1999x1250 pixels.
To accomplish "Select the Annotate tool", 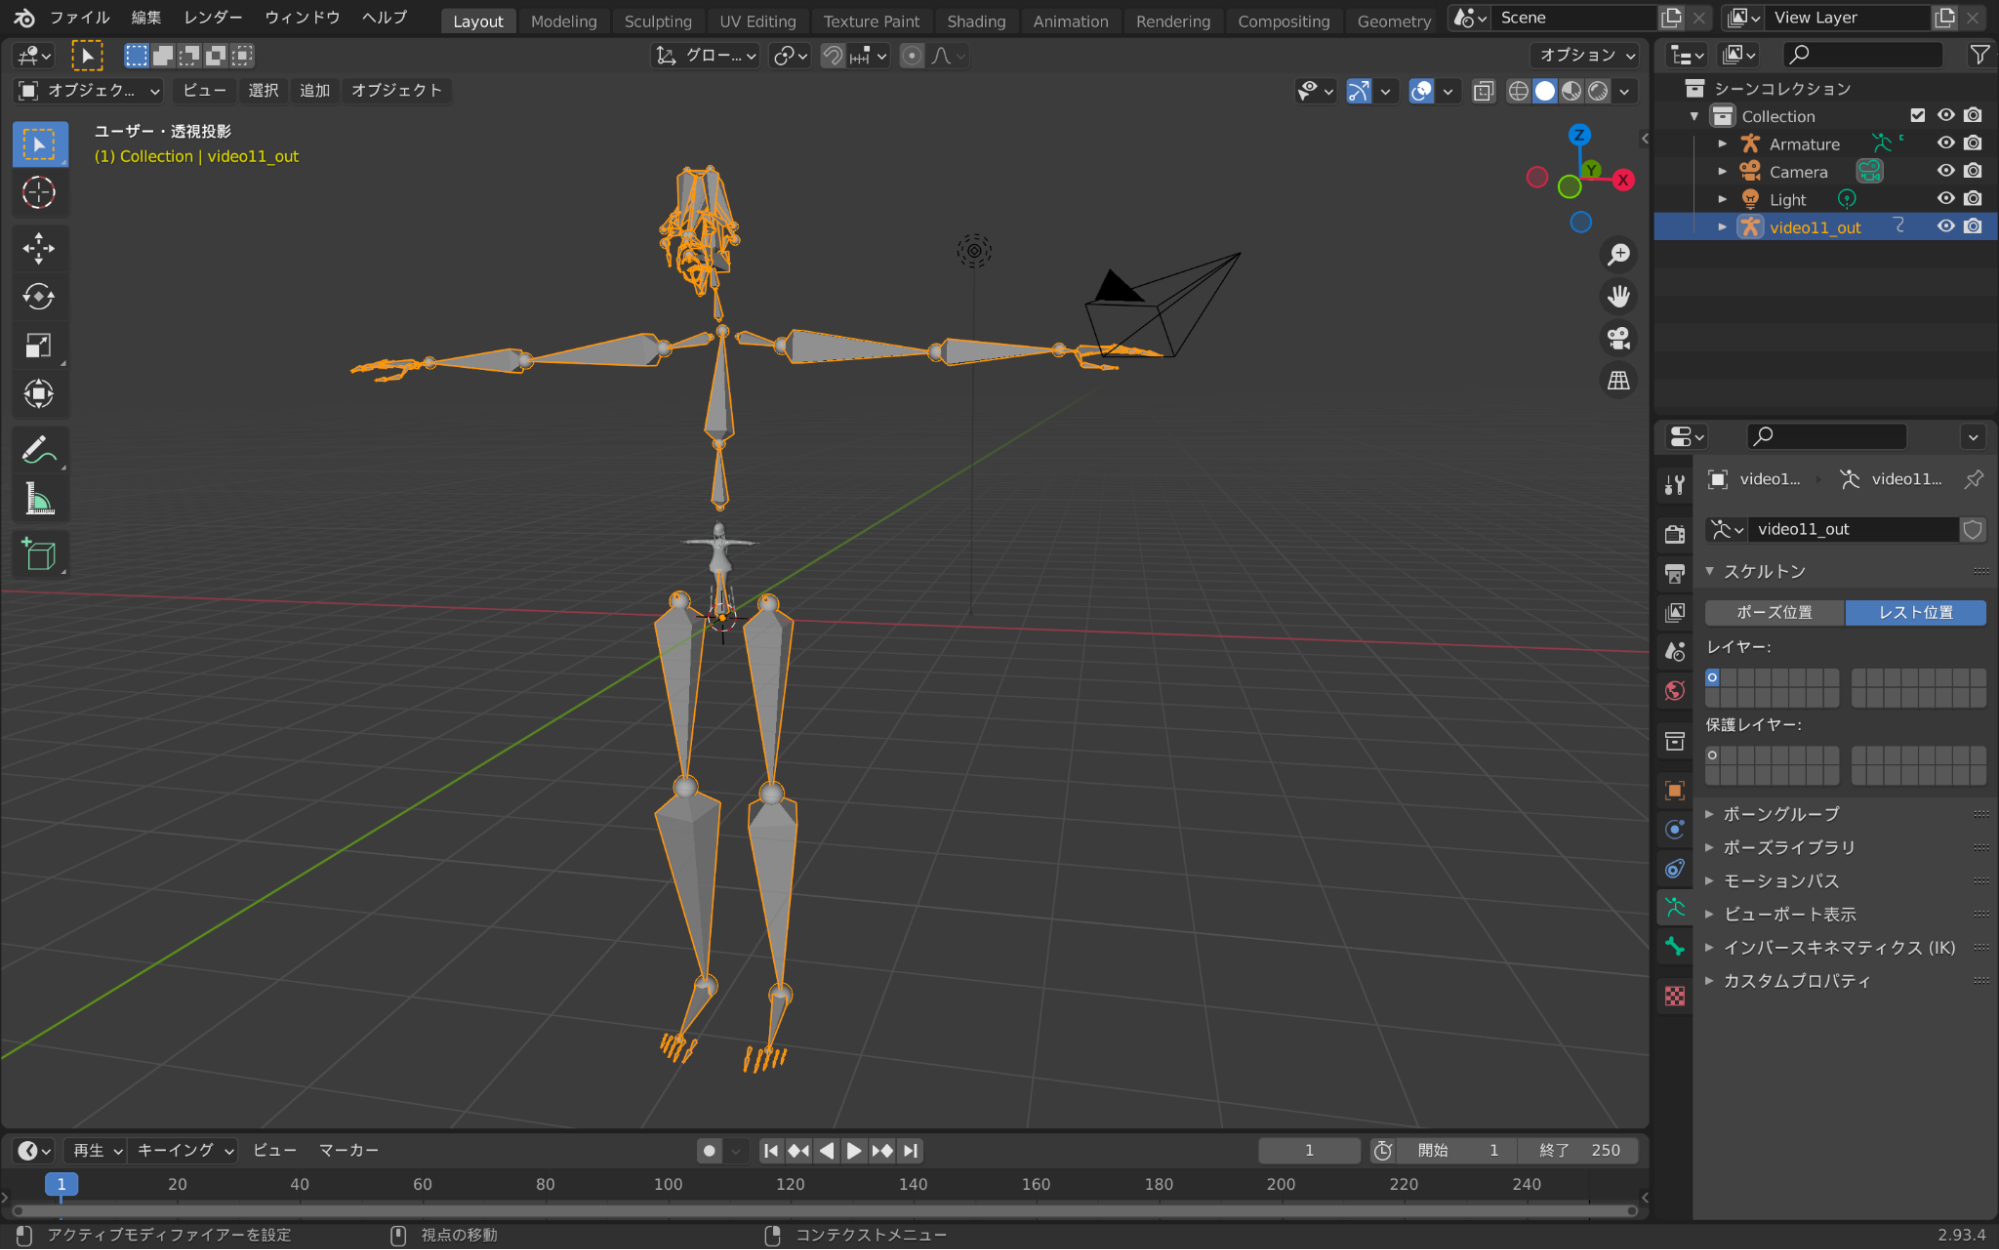I will pyautogui.click(x=39, y=450).
